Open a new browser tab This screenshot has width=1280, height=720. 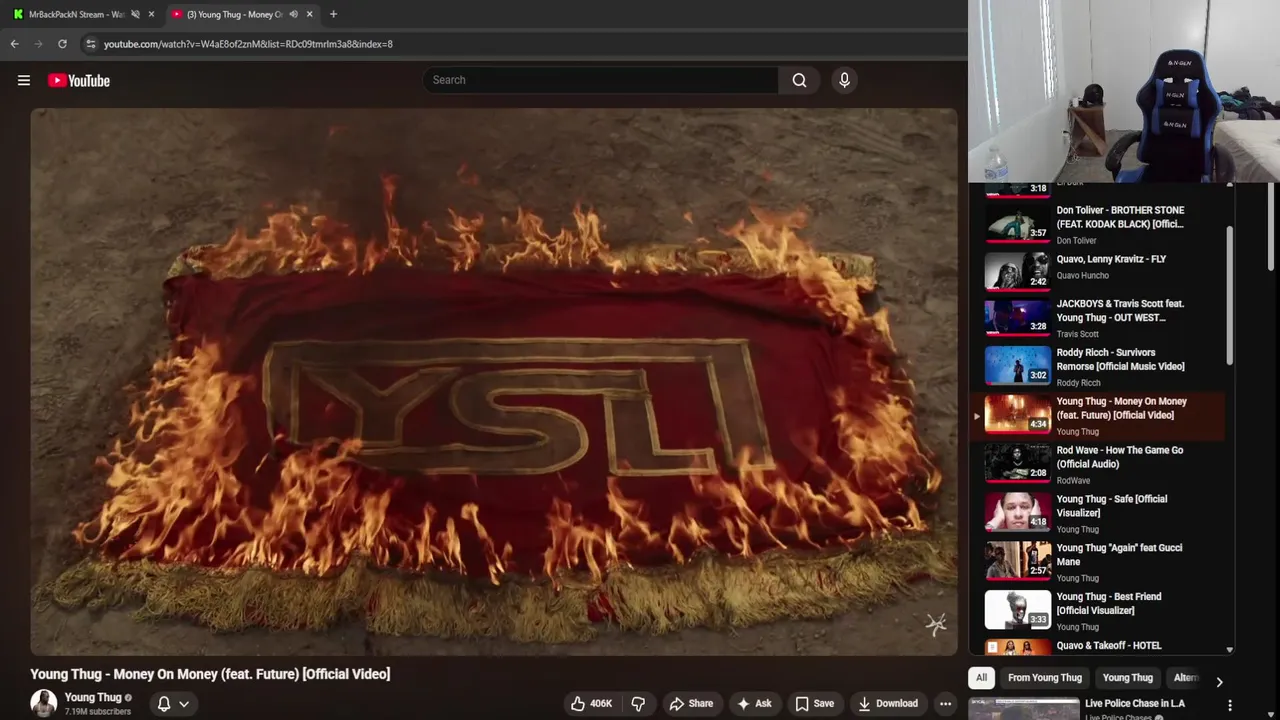click(333, 14)
